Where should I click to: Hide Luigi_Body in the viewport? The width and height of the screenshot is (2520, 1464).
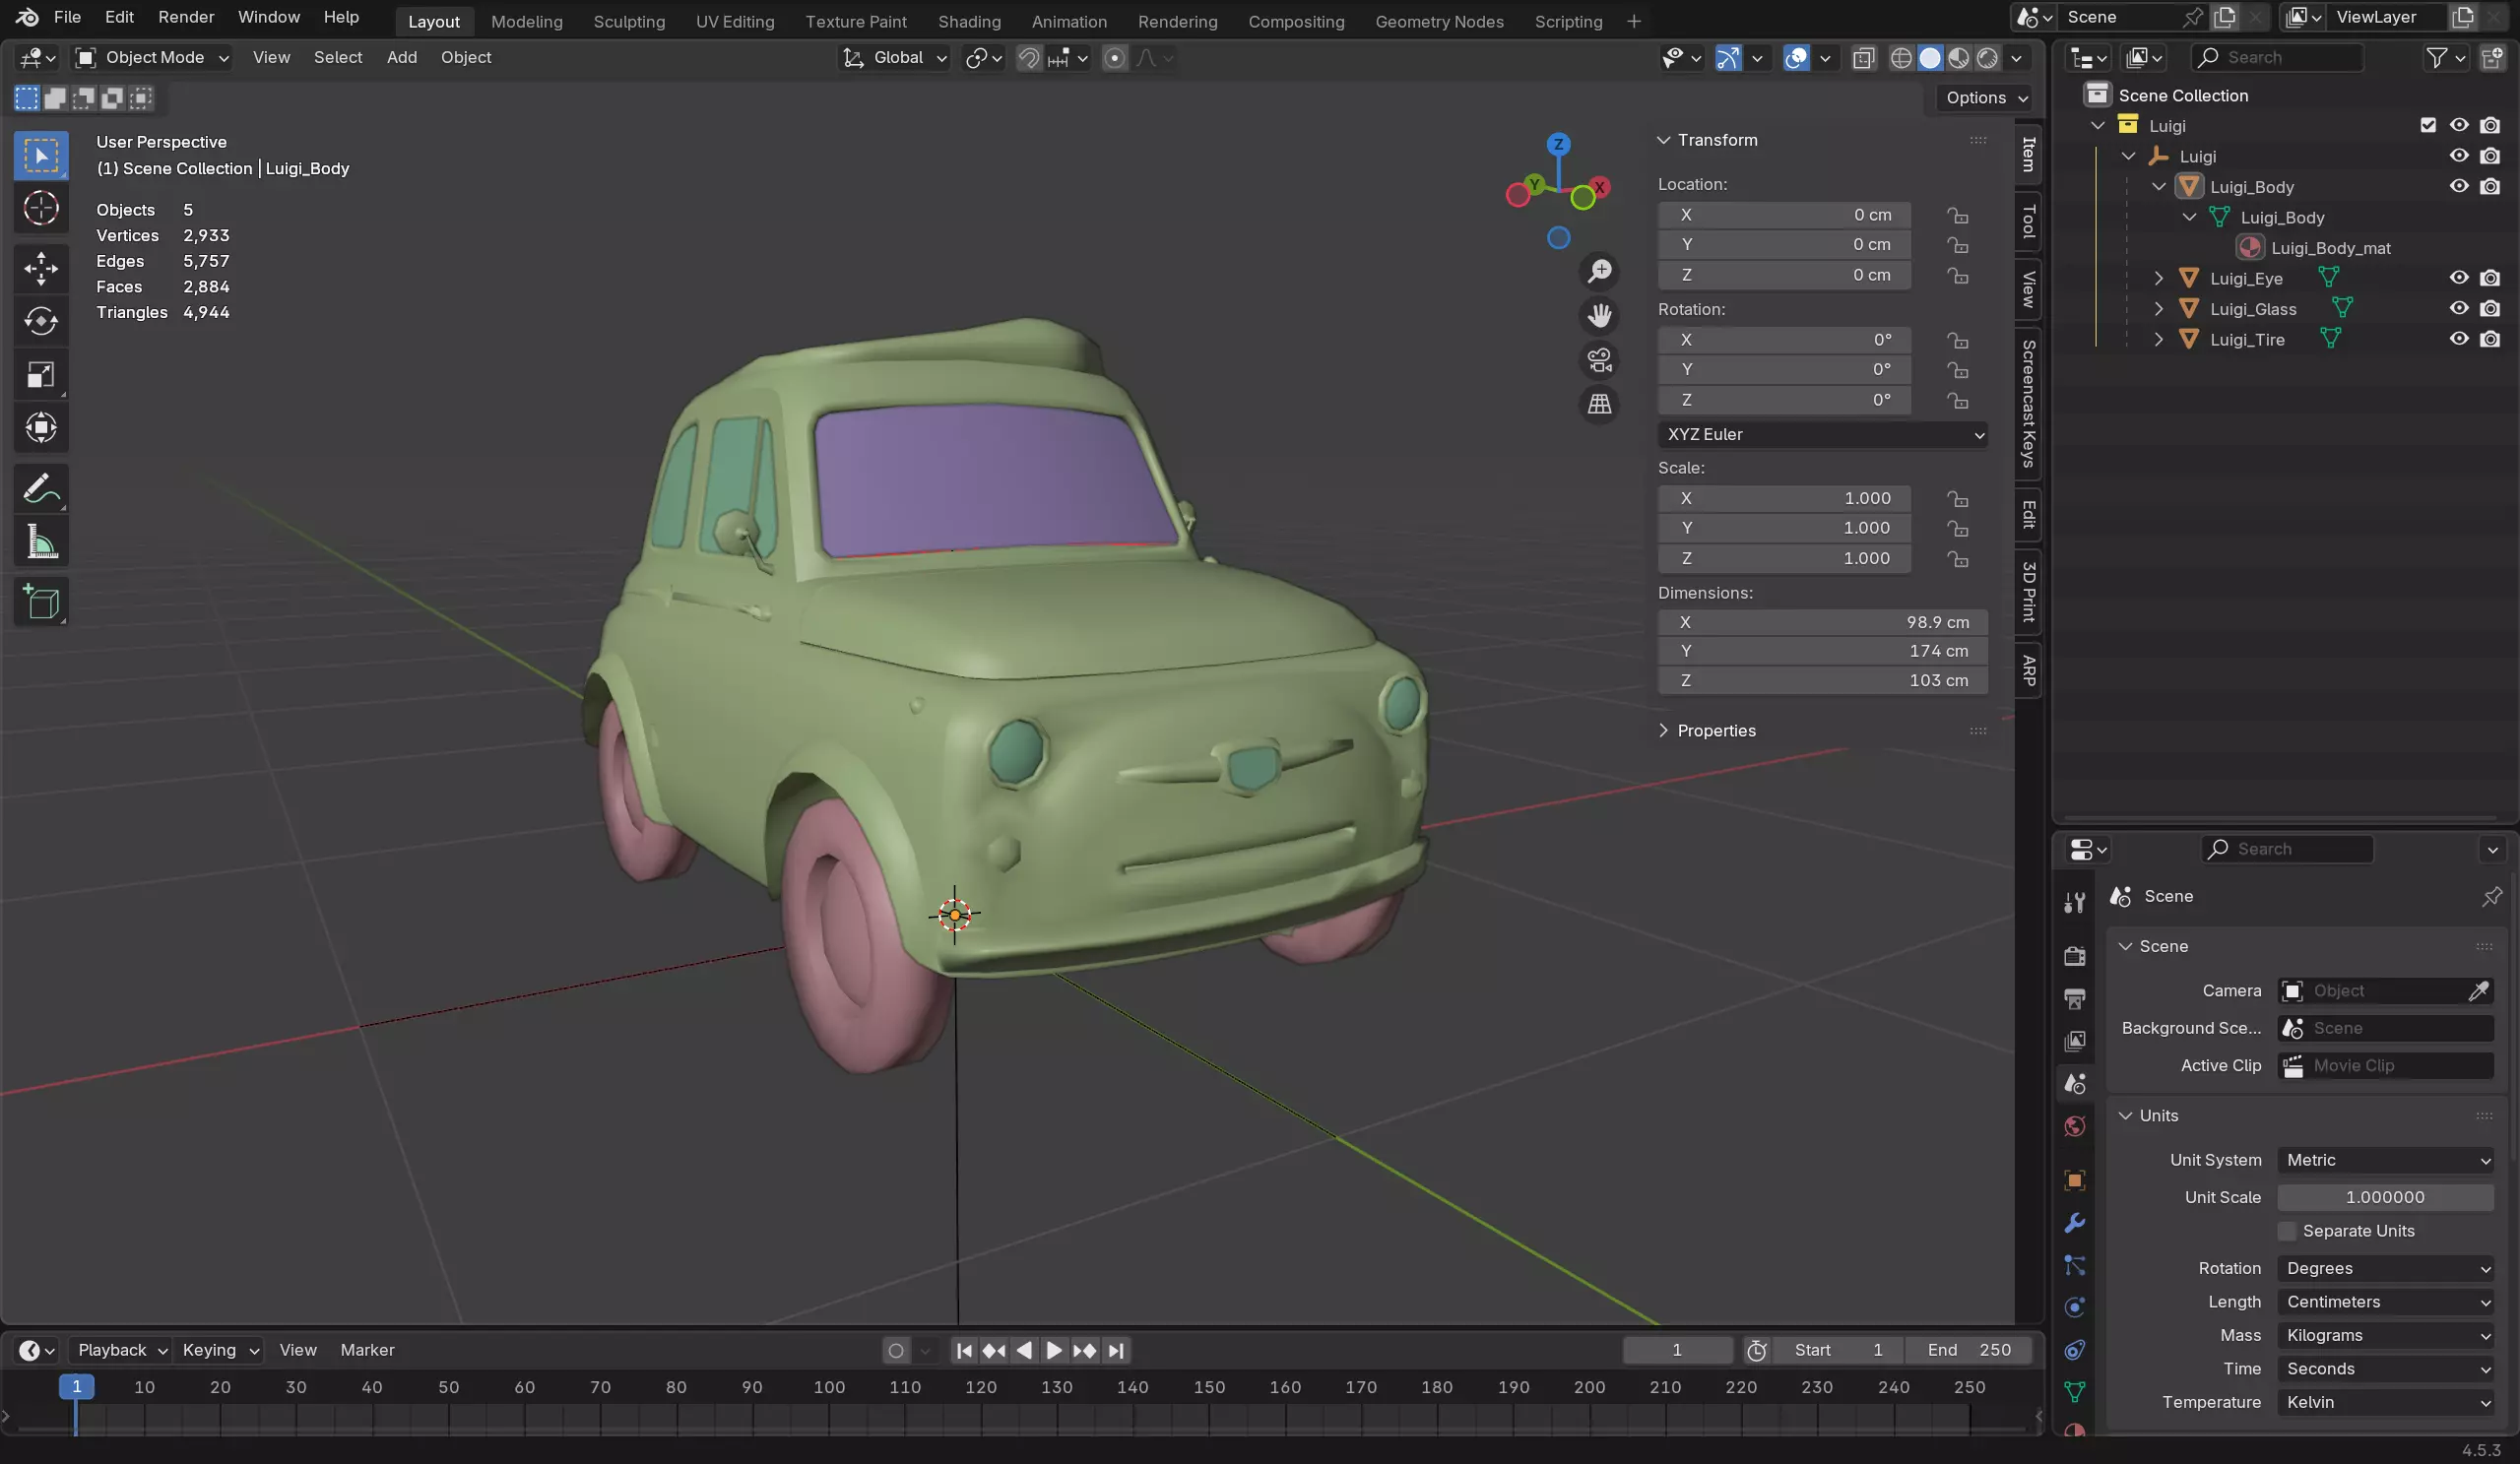click(2459, 186)
